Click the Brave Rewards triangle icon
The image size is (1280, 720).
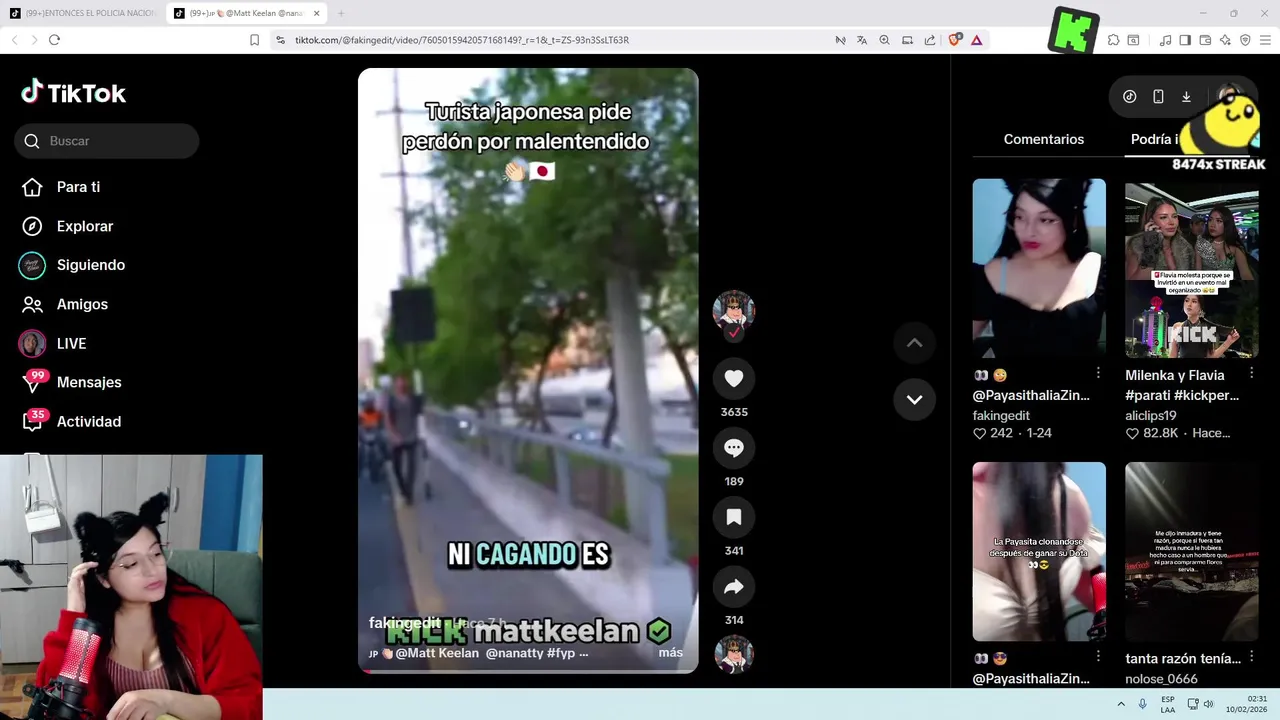click(976, 40)
